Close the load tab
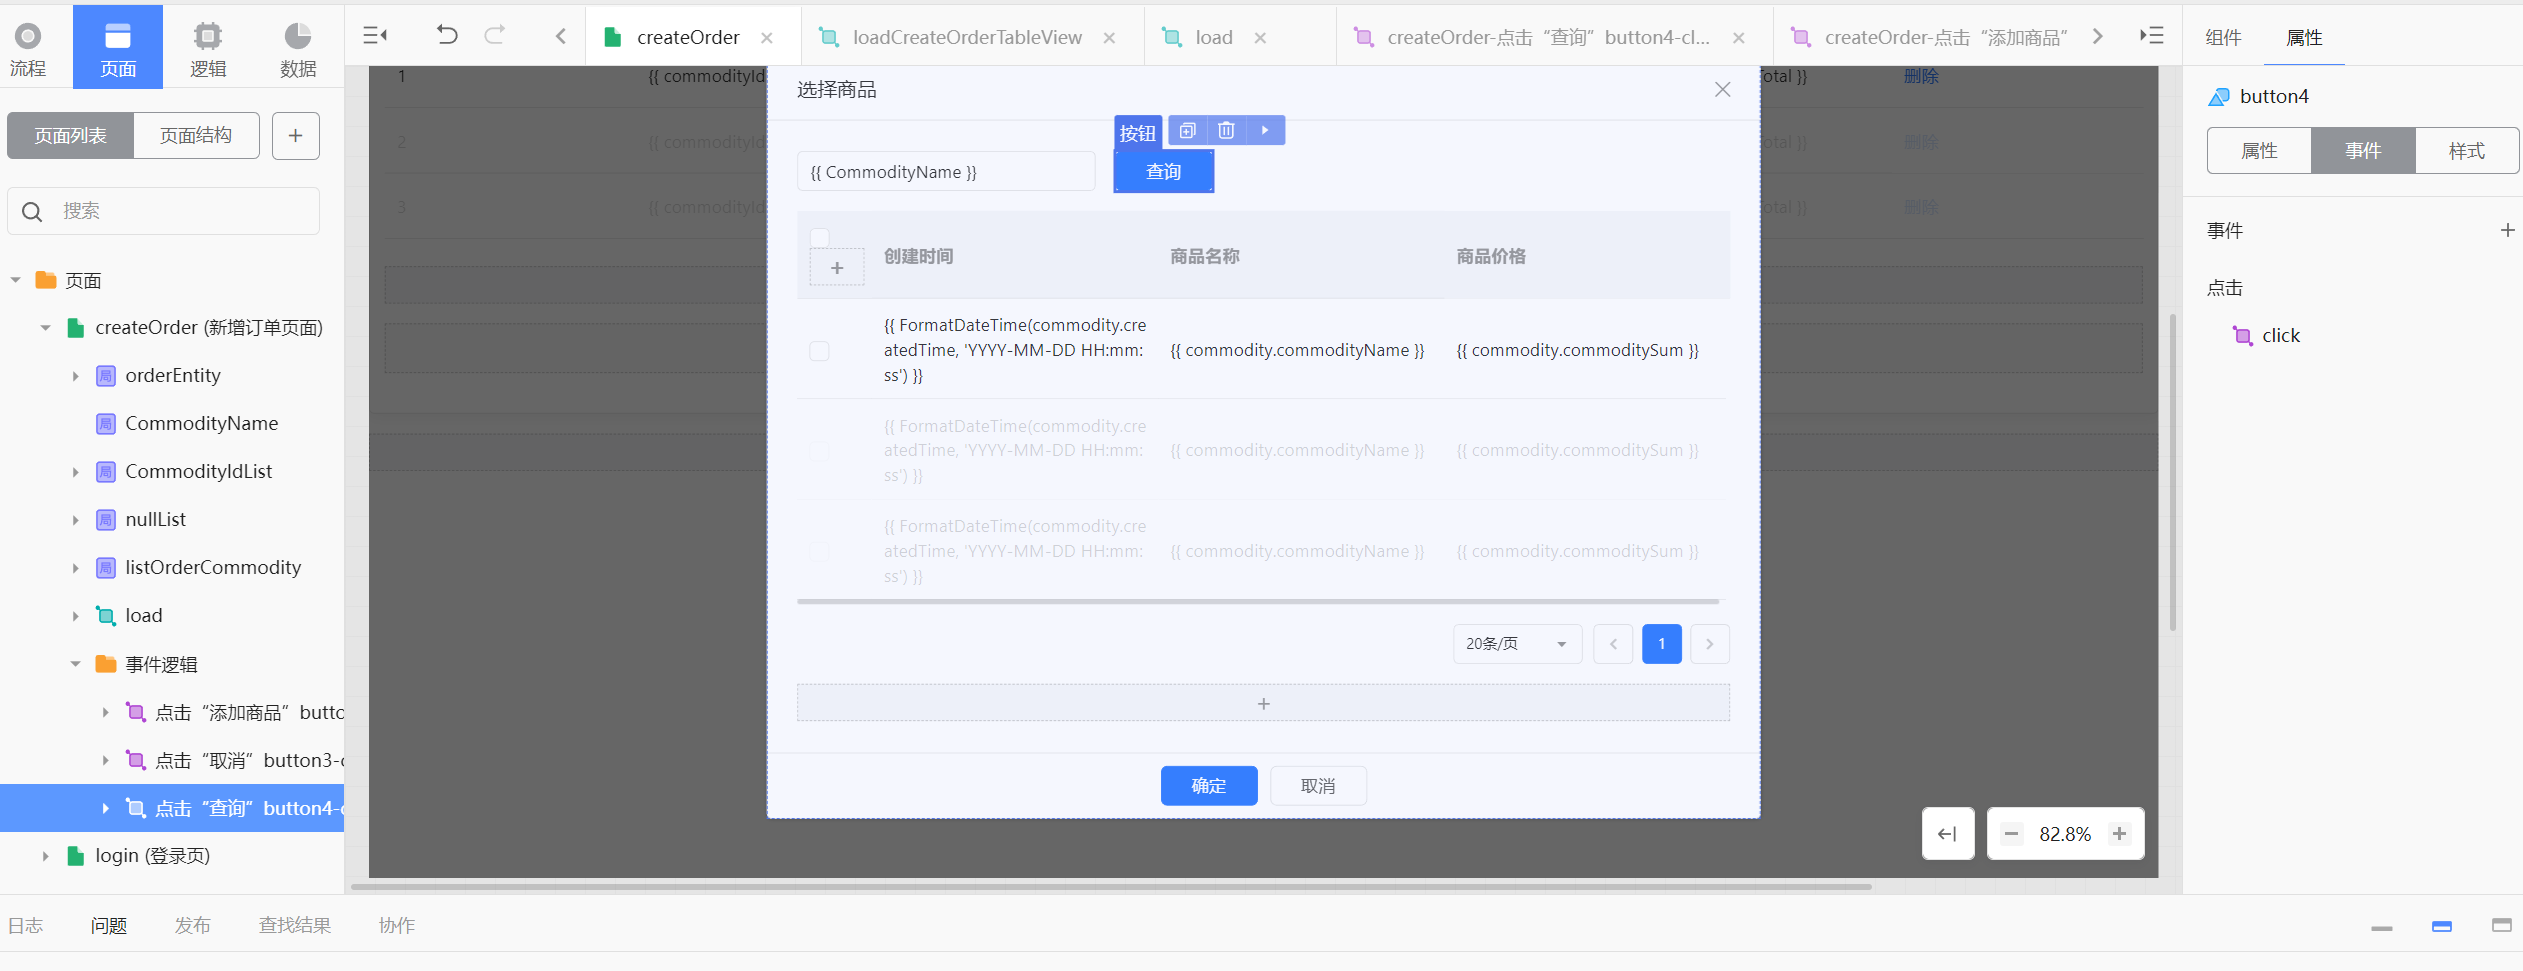The image size is (2523, 971). tap(1260, 38)
